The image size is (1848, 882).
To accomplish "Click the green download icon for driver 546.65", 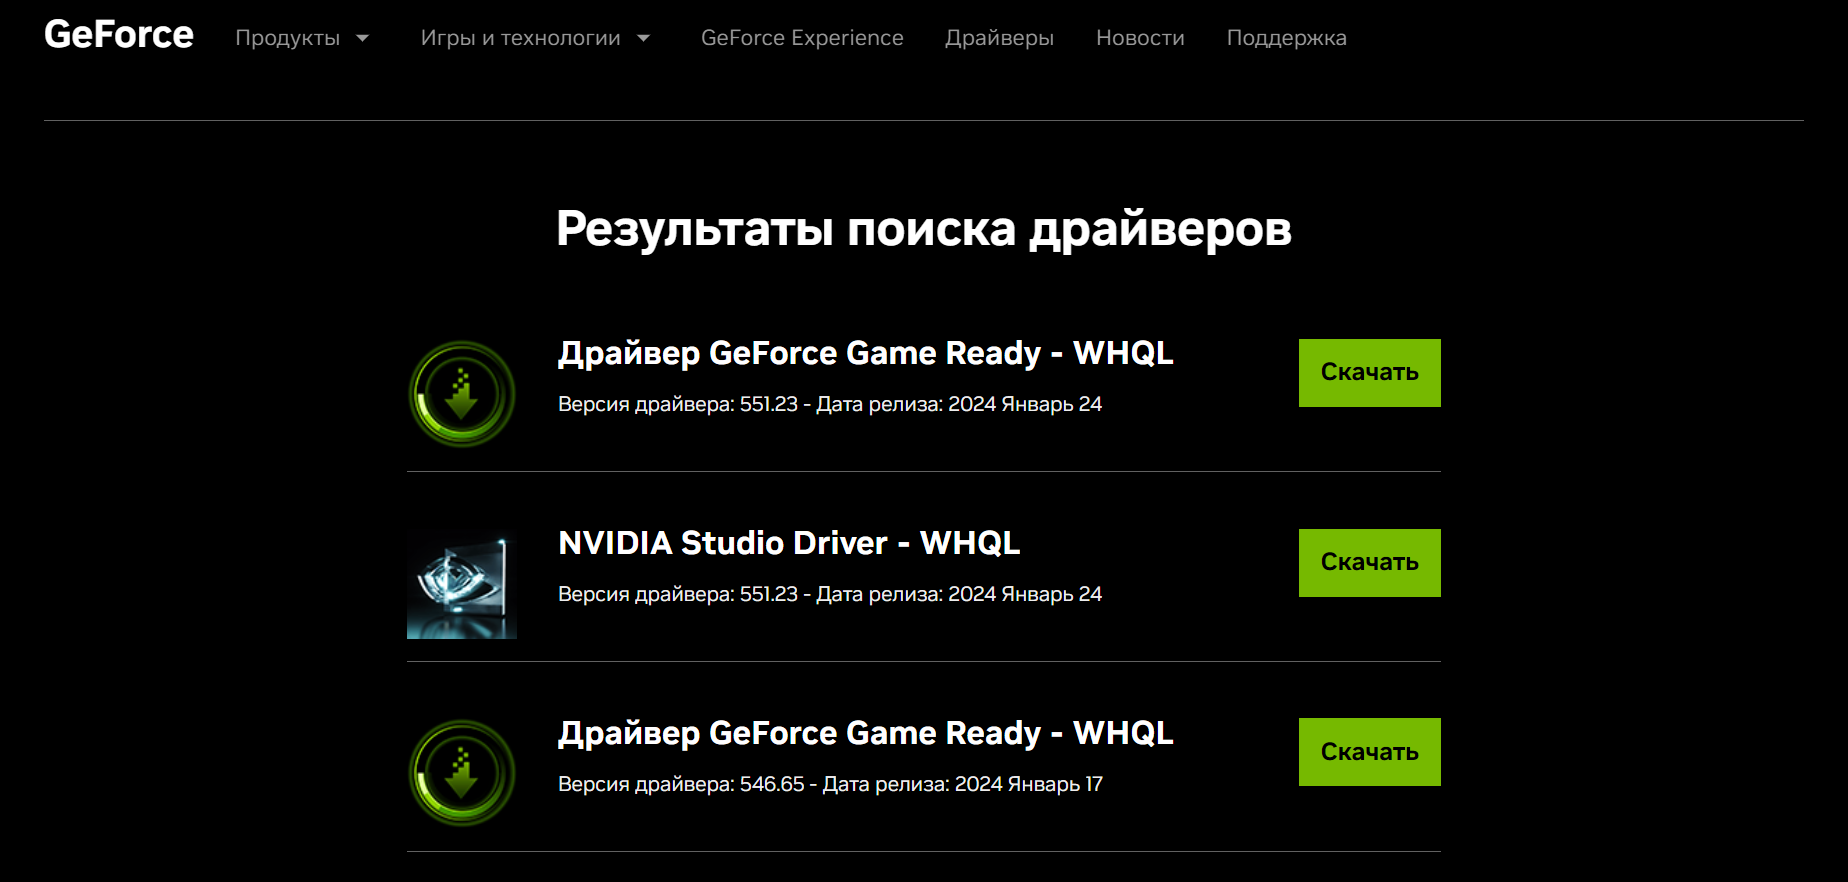I will [462, 773].
